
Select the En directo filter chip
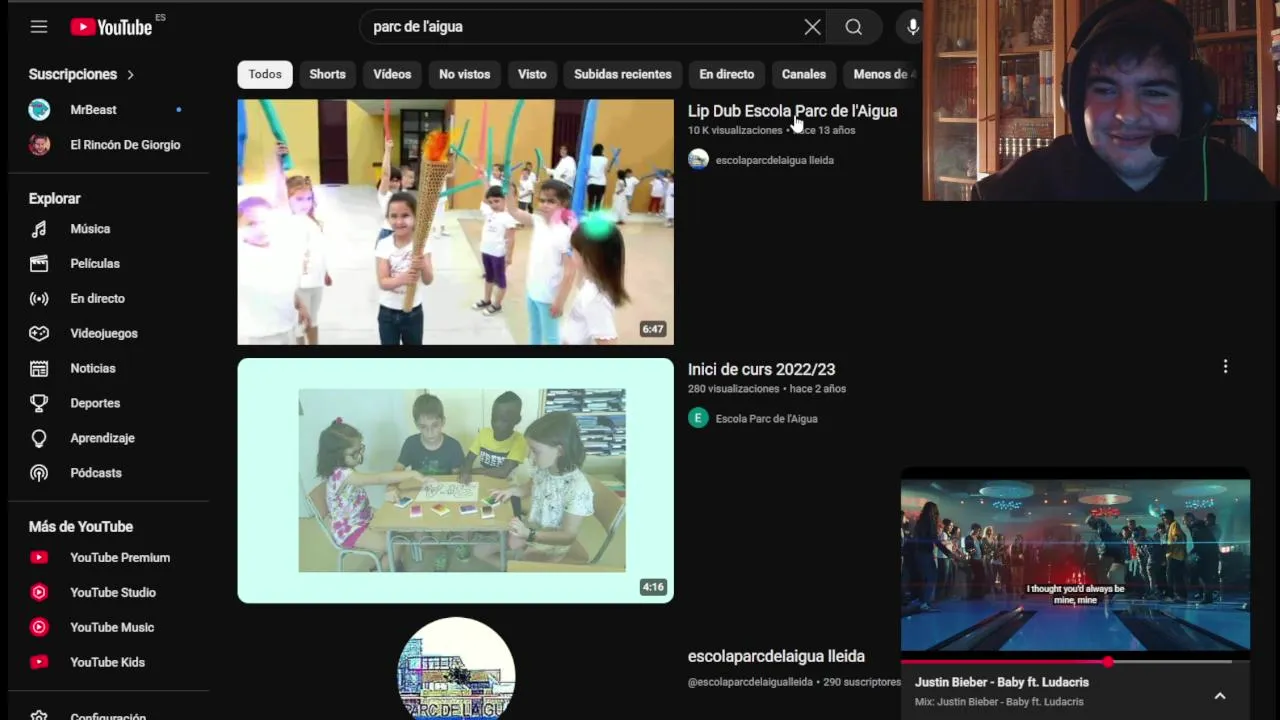click(x=726, y=74)
